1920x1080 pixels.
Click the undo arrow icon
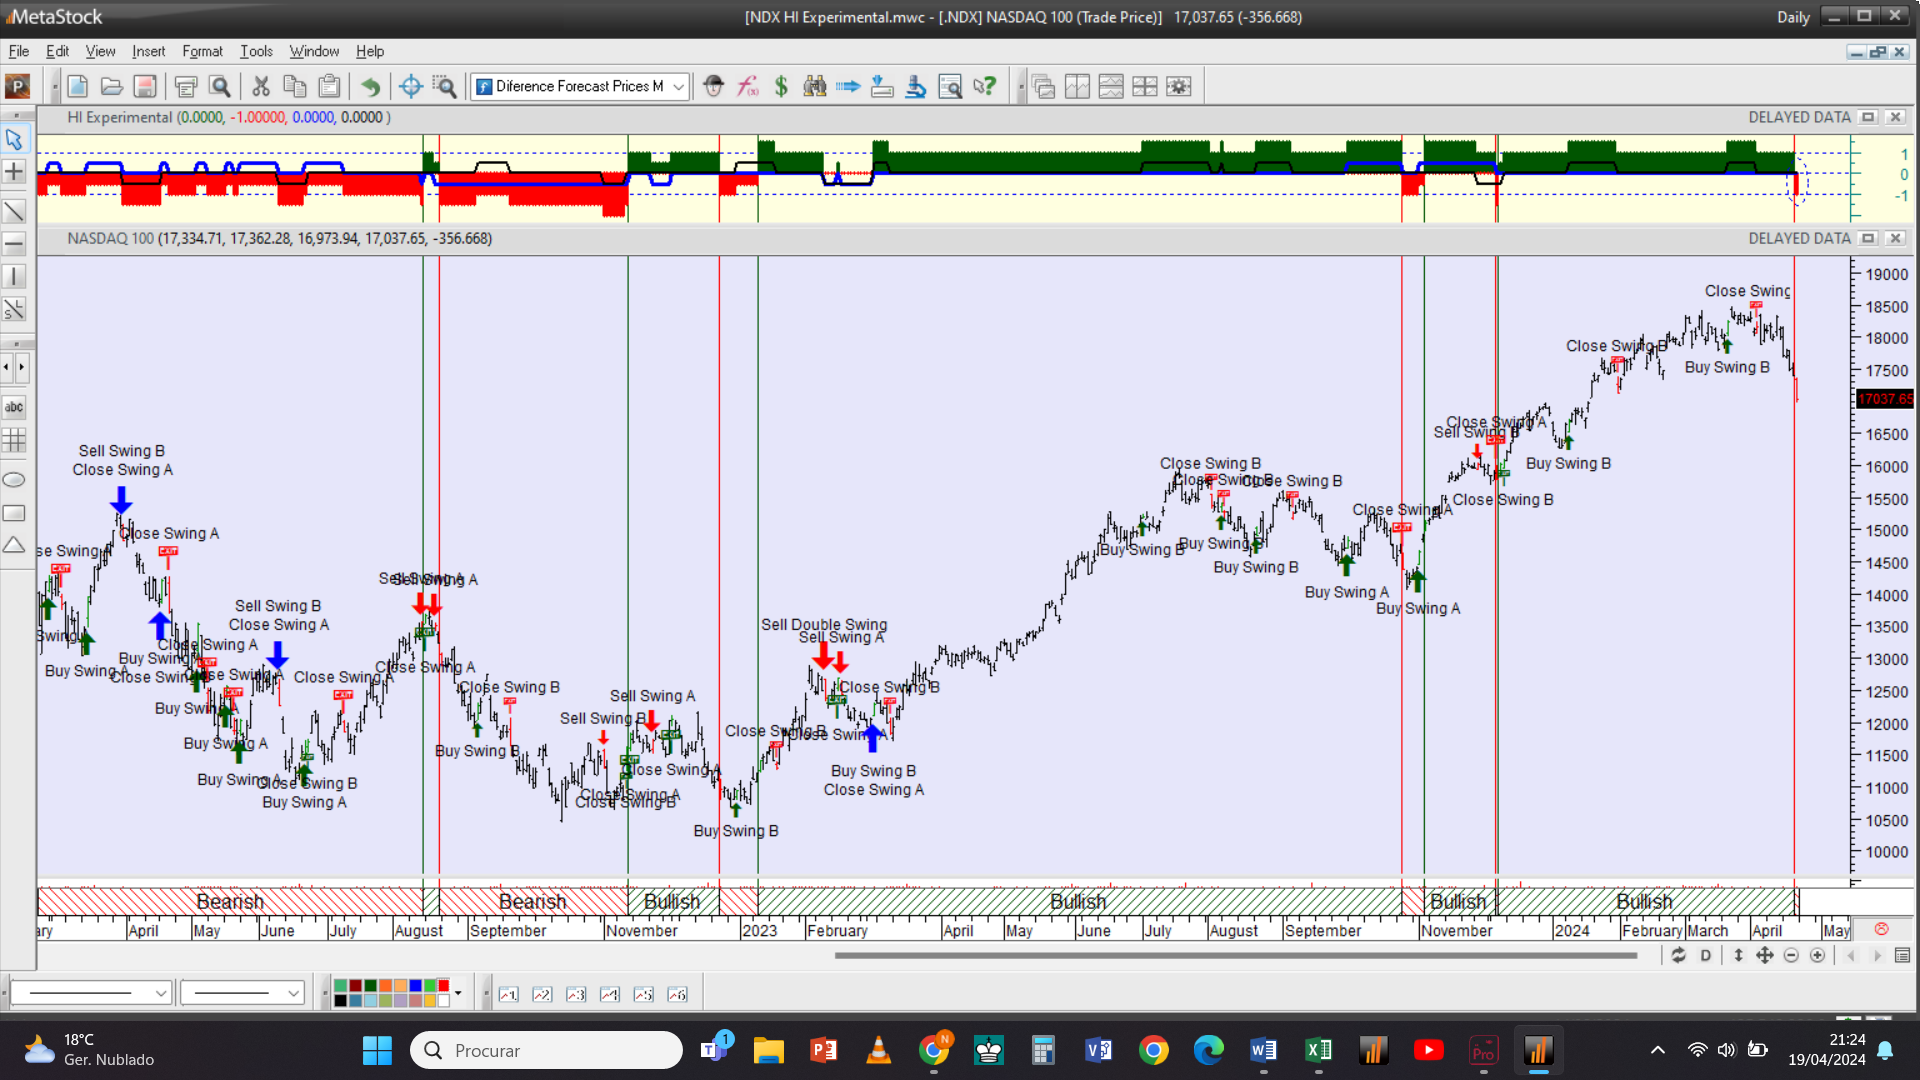(370, 87)
